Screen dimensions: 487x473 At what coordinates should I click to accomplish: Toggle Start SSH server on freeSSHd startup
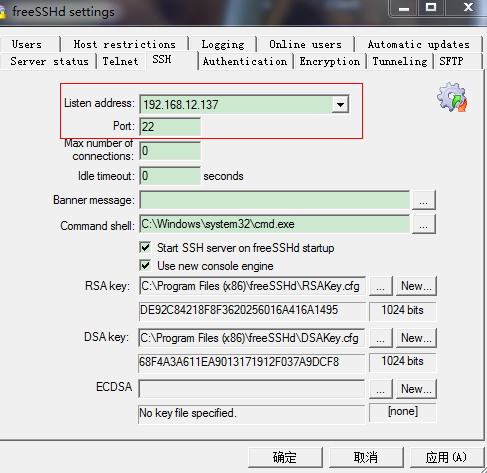(x=145, y=247)
